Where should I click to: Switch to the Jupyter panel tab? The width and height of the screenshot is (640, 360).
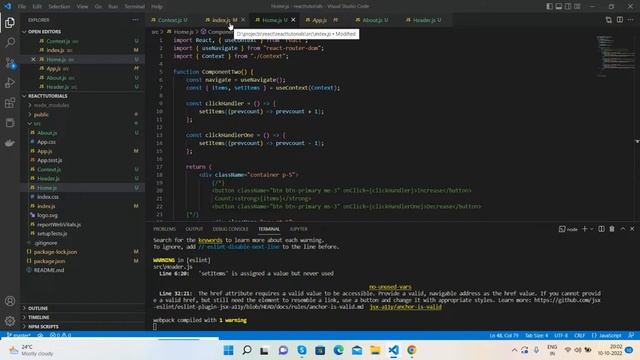[x=298, y=229]
